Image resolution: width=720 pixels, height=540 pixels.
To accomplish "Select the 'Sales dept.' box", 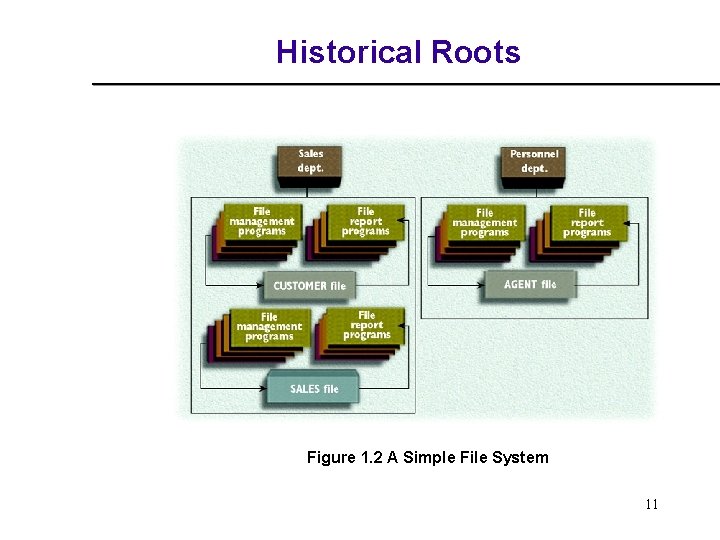I will (309, 167).
